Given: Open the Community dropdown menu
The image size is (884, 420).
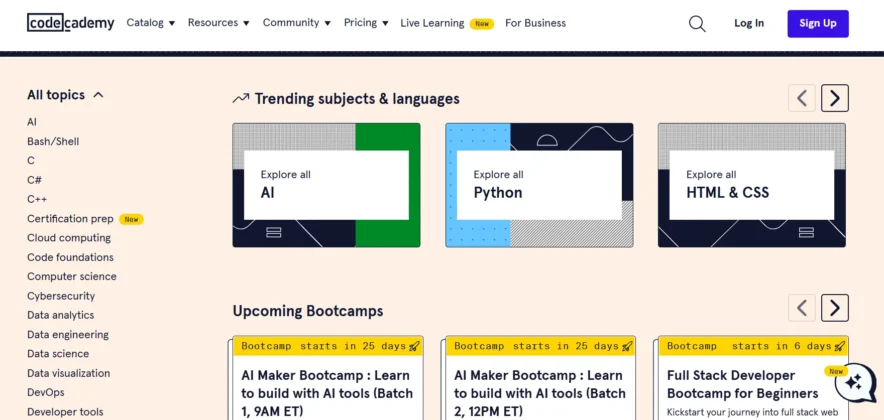Looking at the screenshot, I should (297, 23).
